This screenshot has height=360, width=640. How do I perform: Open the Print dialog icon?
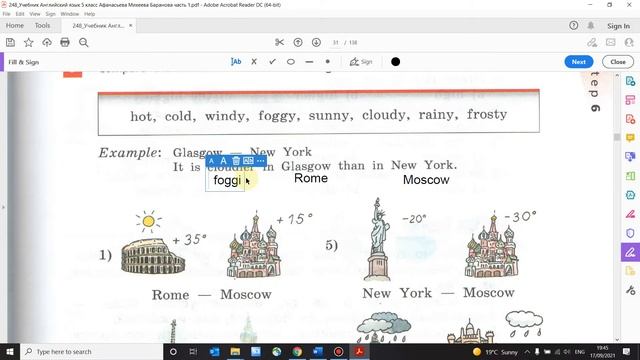click(65, 42)
